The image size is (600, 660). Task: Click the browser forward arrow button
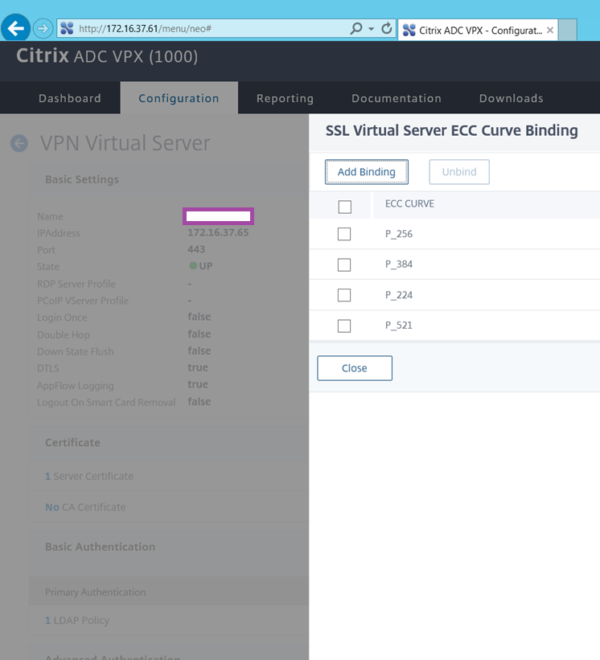(x=43, y=29)
